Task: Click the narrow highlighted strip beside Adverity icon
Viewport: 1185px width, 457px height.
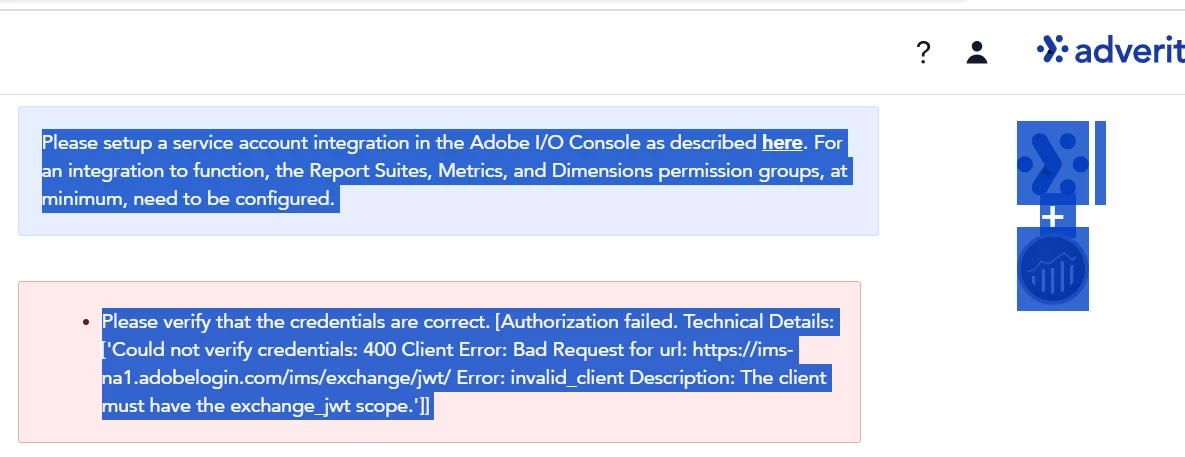Action: (x=1100, y=162)
